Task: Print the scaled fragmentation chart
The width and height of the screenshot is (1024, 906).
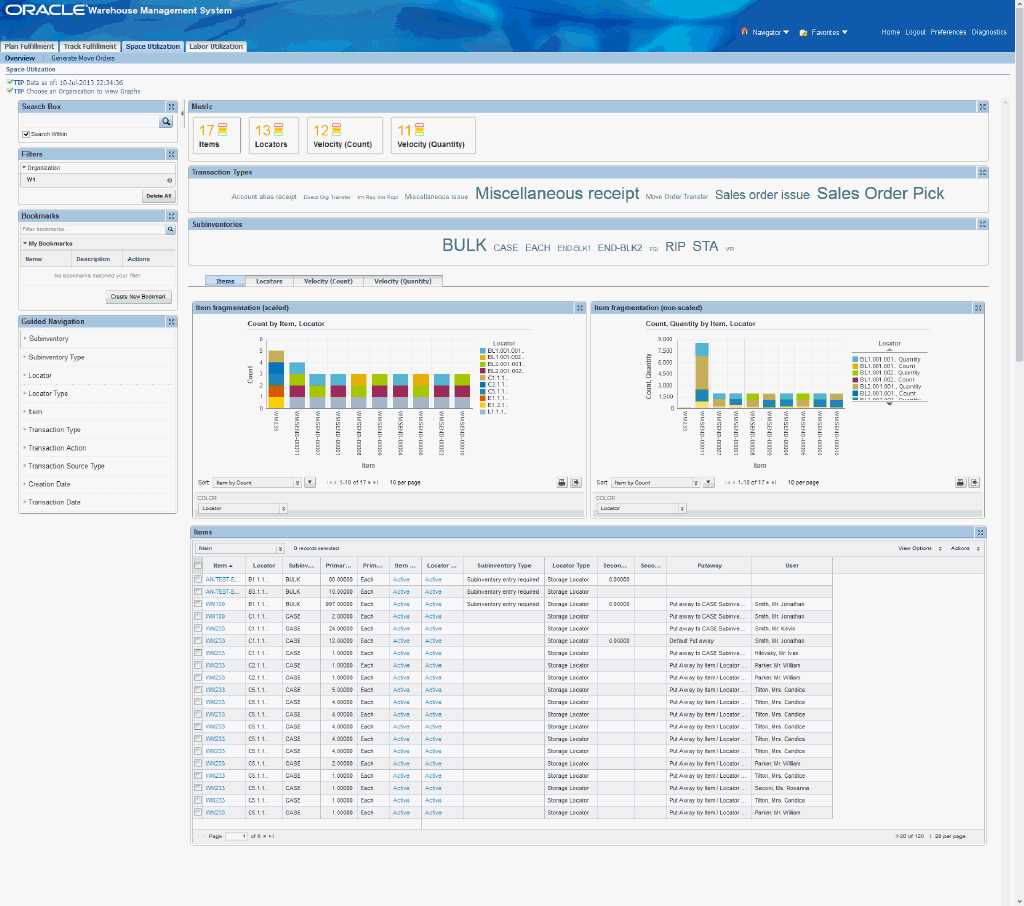Action: (x=562, y=483)
